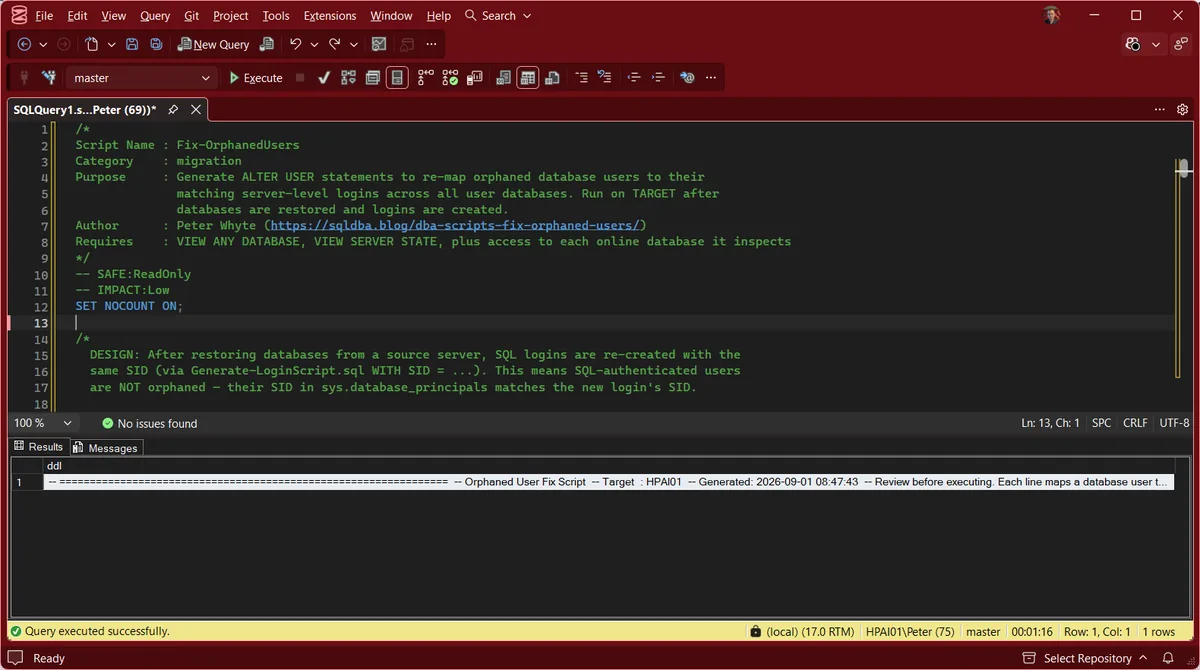The width and height of the screenshot is (1200, 670).
Task: Click the Save All icon
Action: tap(156, 44)
